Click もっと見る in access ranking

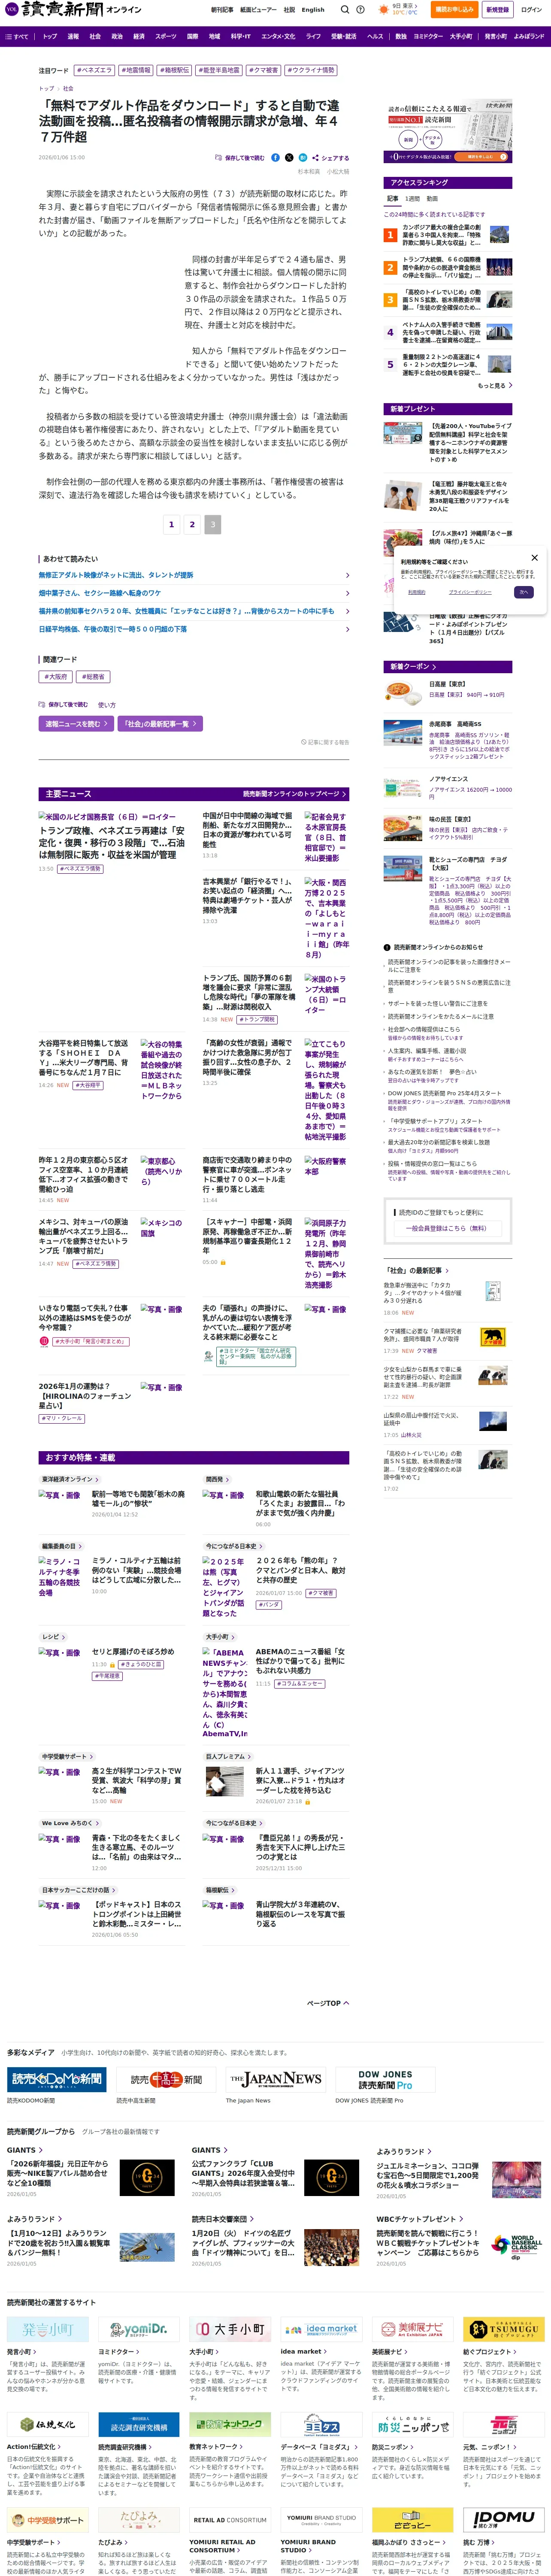tap(495, 385)
